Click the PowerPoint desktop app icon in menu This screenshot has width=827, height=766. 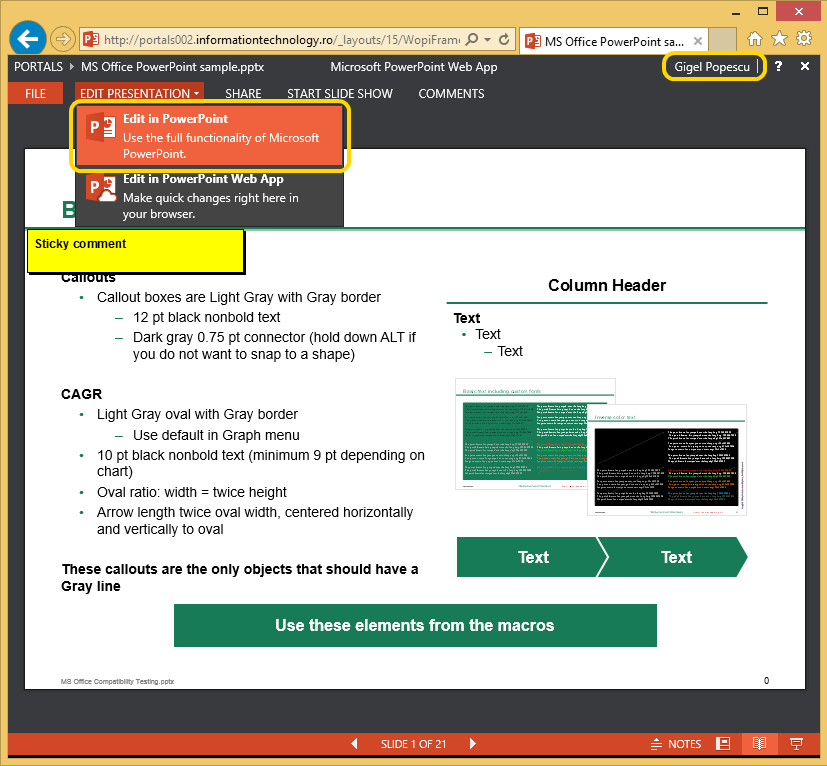tap(101, 127)
